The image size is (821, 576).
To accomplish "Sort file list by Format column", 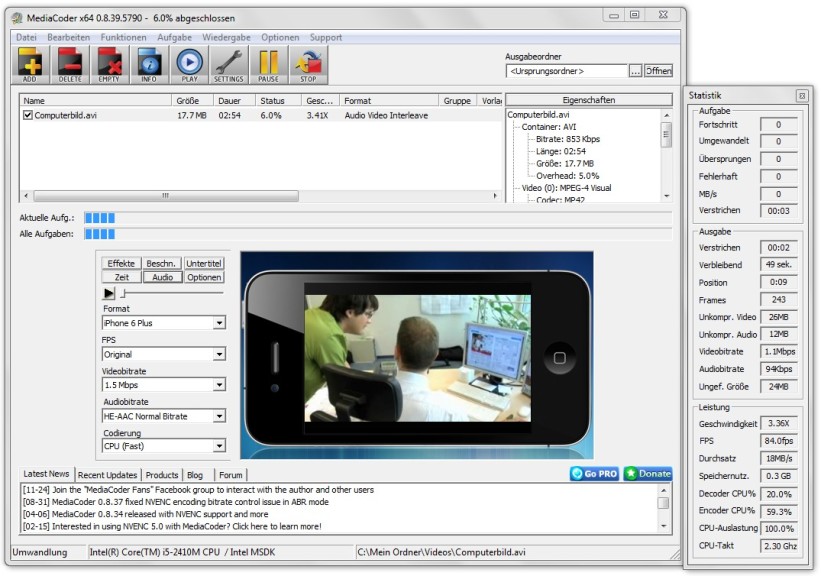I will pos(389,101).
